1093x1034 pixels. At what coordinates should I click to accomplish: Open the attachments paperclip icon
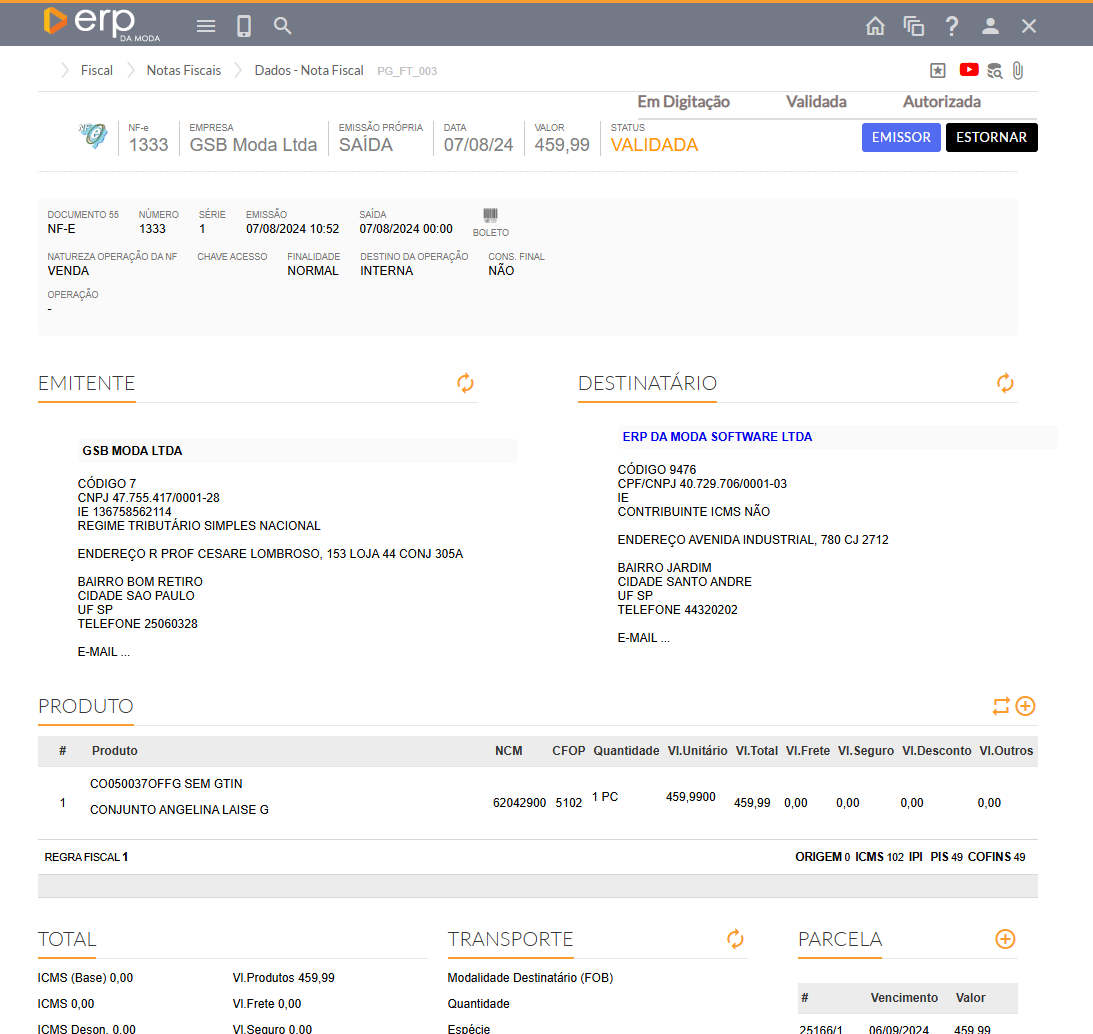(1018, 70)
